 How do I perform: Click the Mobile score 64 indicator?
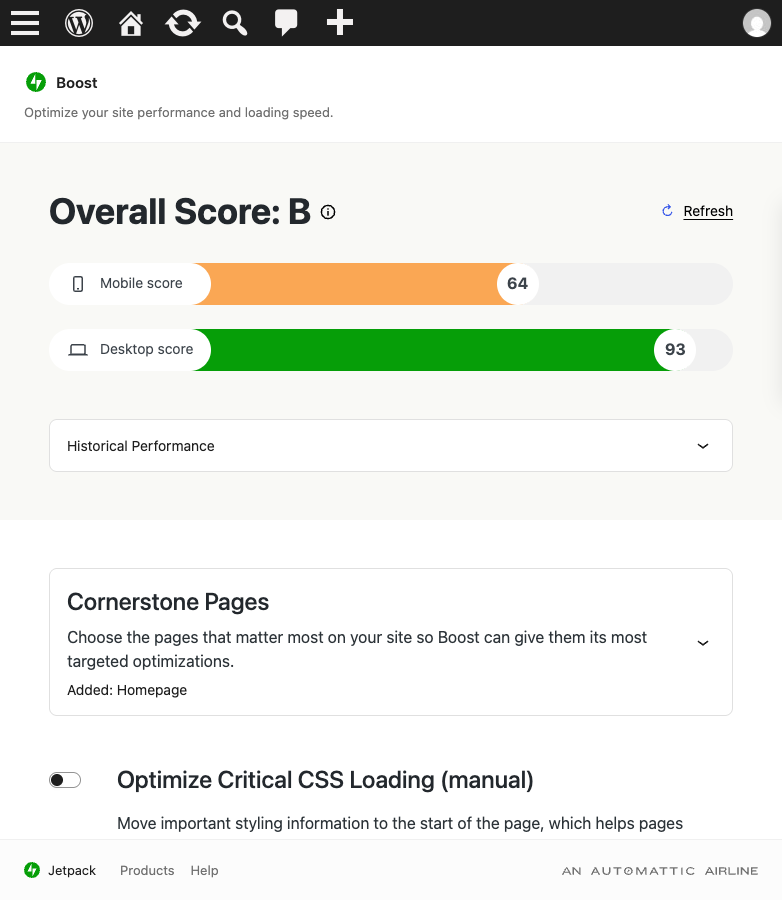pos(517,284)
